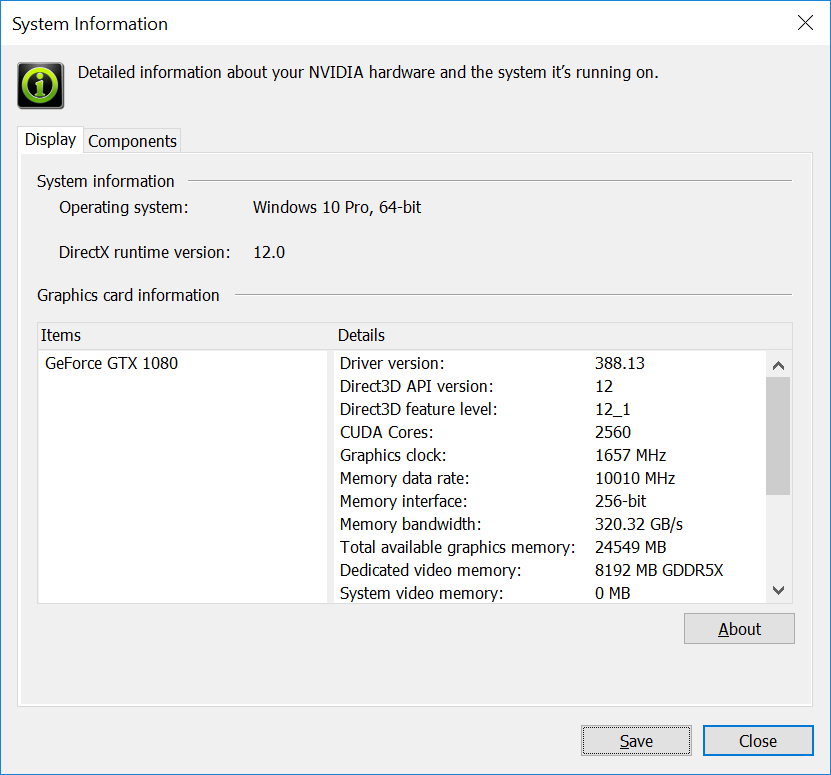
Task: Select the Direct3D API version row
Action: (x=550, y=386)
